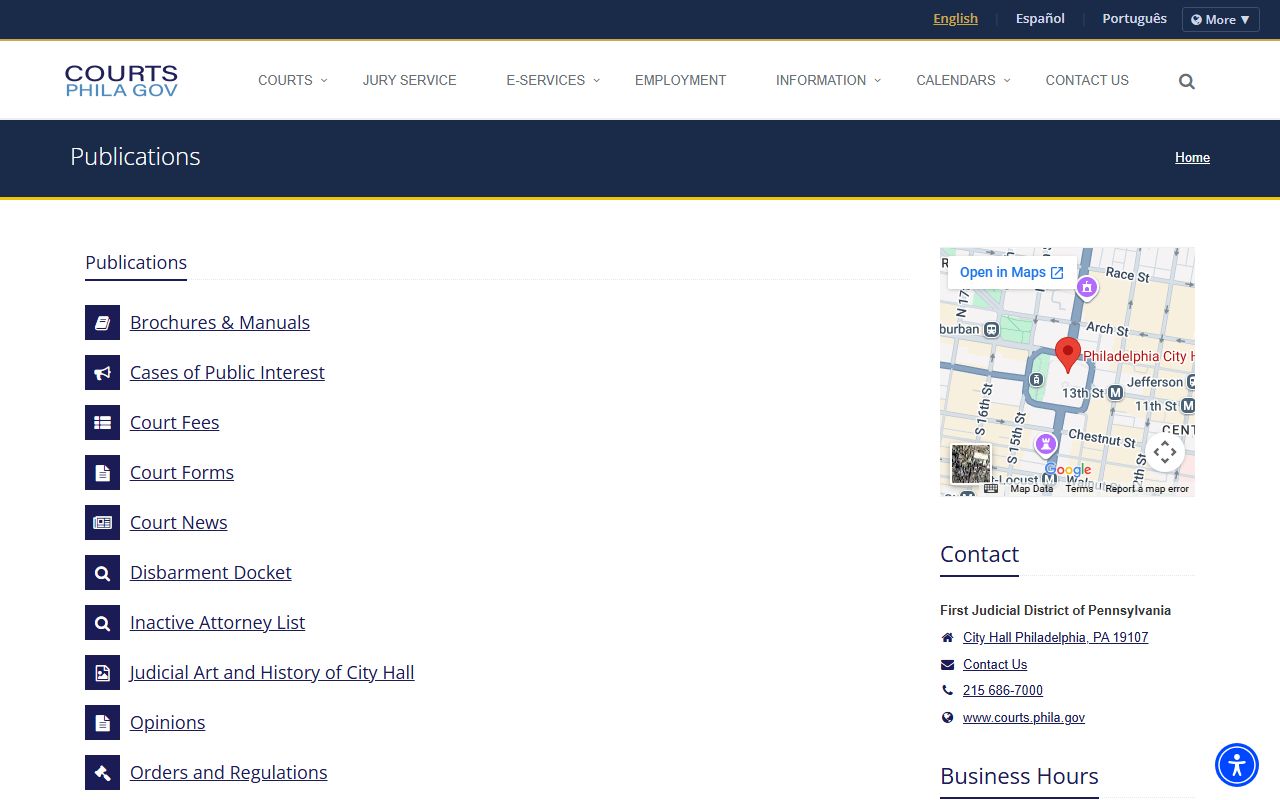Expand the Information navigation menu
This screenshot has height=800, width=1280.
(x=828, y=80)
